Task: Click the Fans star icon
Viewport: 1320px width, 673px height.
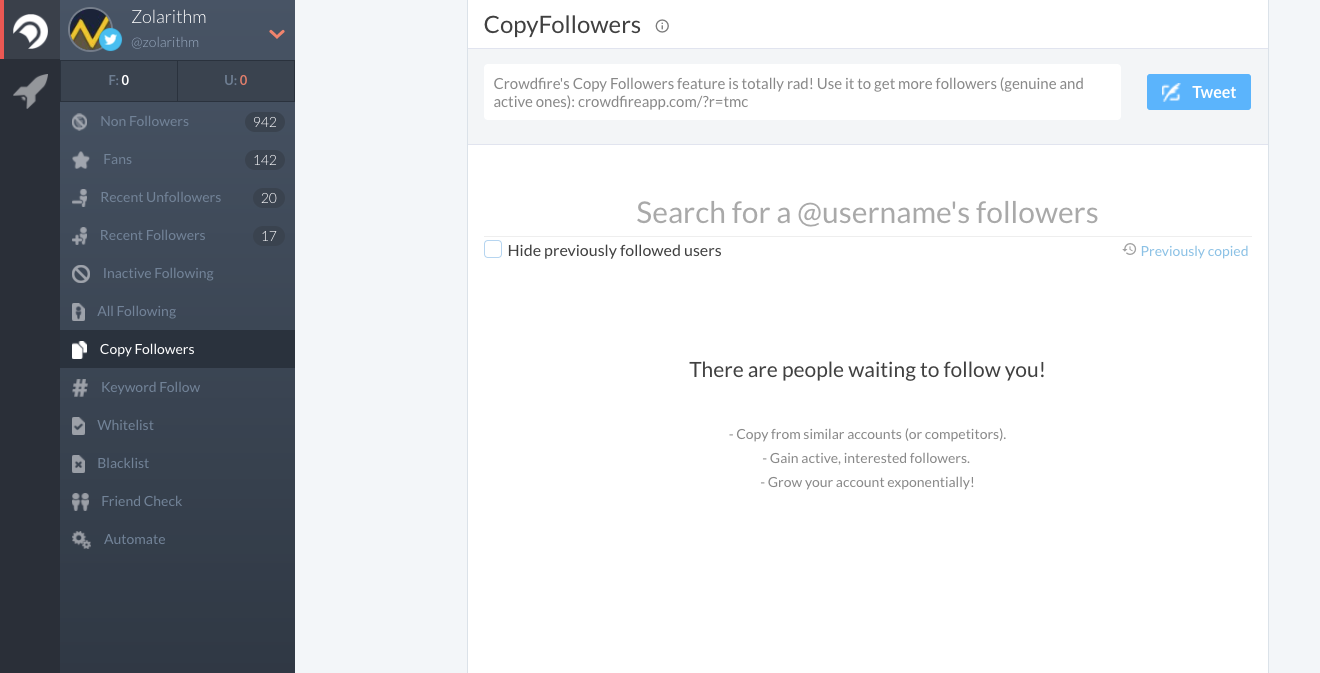Action: pyautogui.click(x=81, y=160)
